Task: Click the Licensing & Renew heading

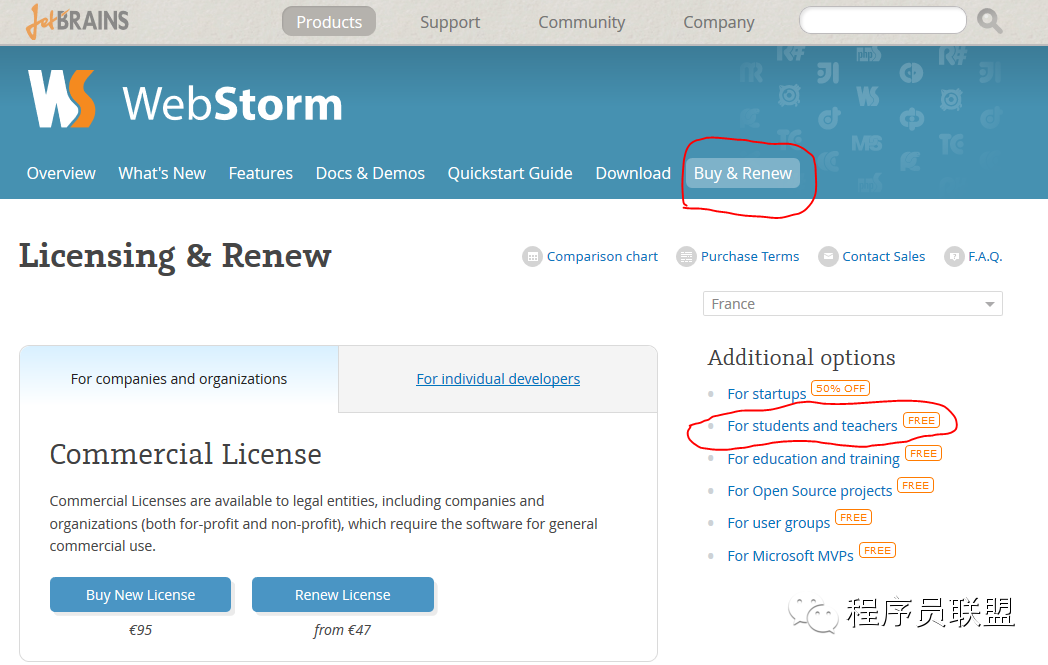Action: pyautogui.click(x=175, y=256)
